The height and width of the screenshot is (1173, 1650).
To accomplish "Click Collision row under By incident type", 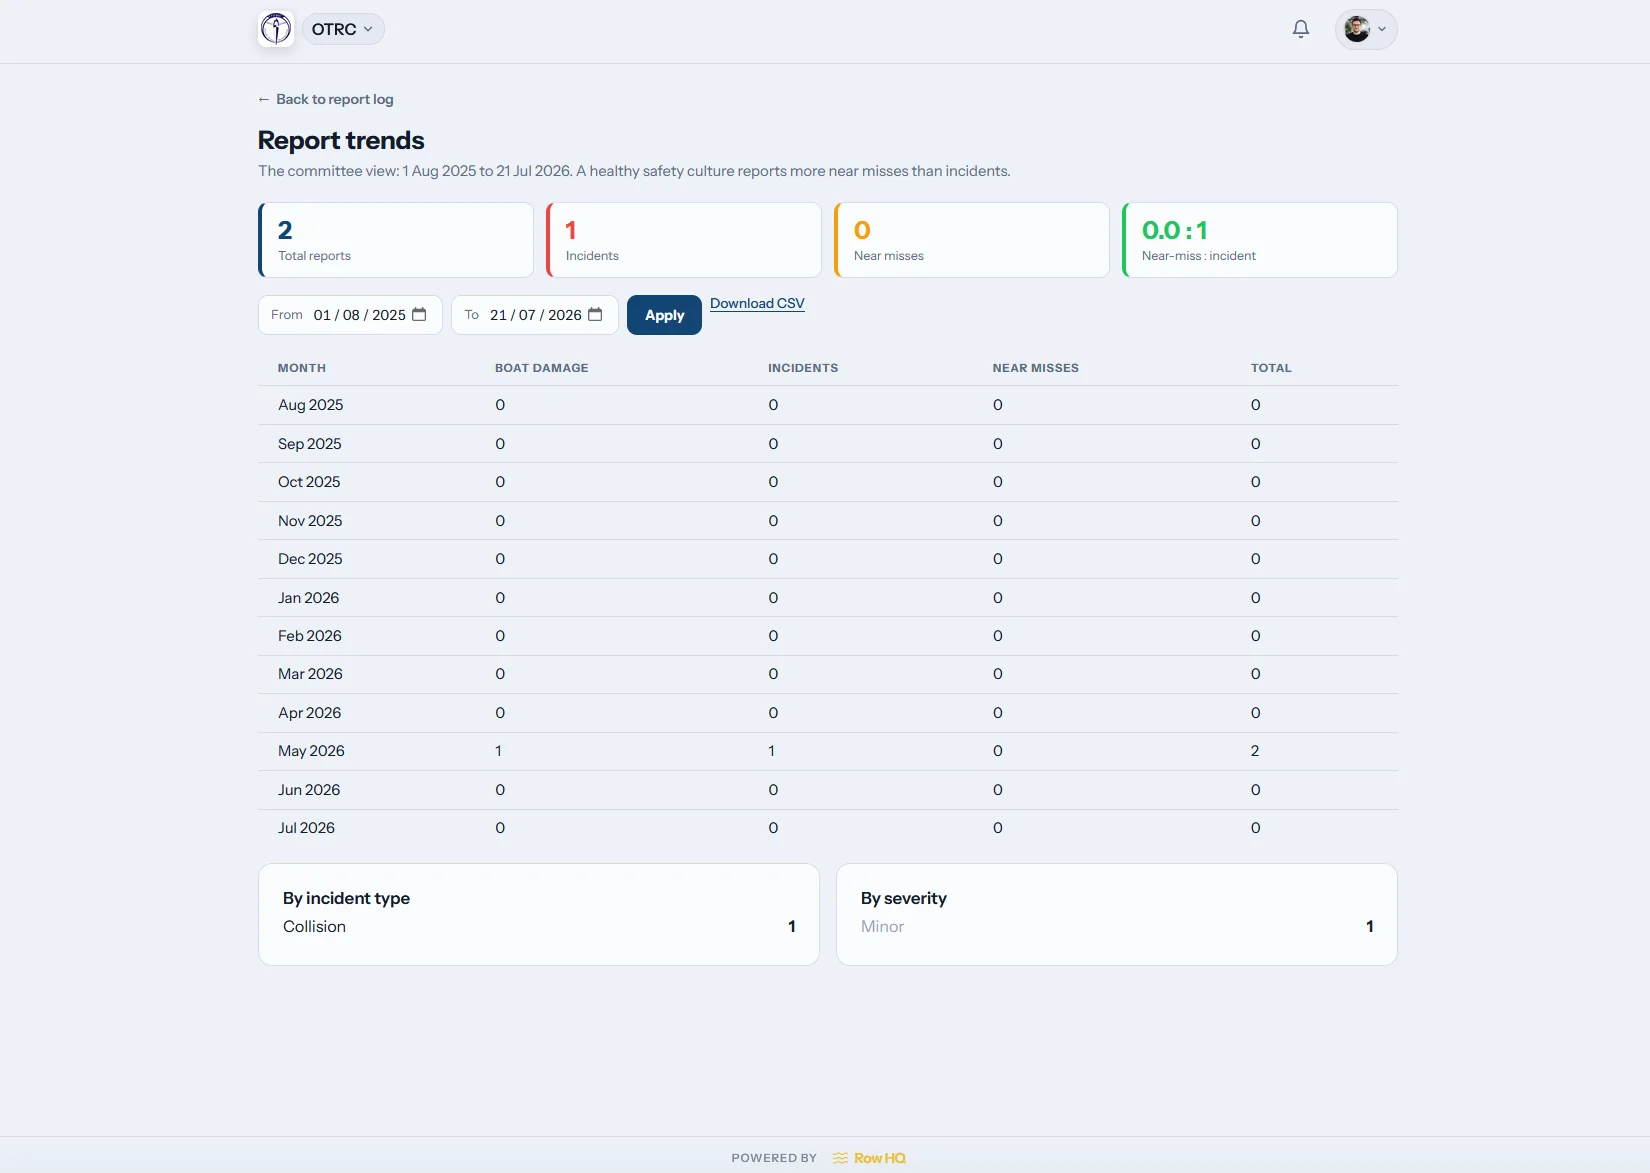I will click(539, 927).
